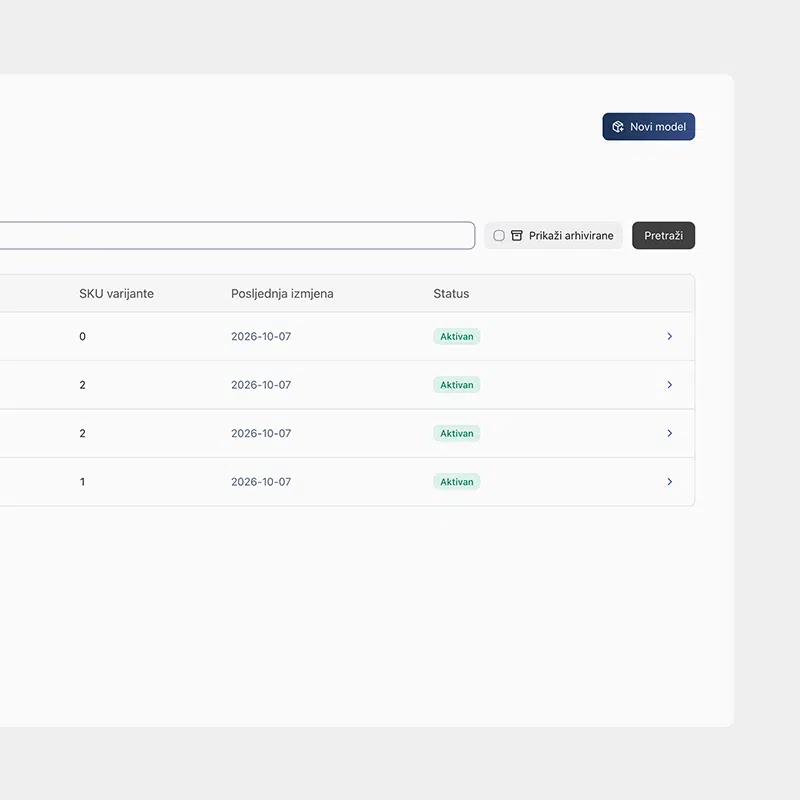Select the SKU value 0 cell
Image resolution: width=800 pixels, height=800 pixels.
click(83, 336)
